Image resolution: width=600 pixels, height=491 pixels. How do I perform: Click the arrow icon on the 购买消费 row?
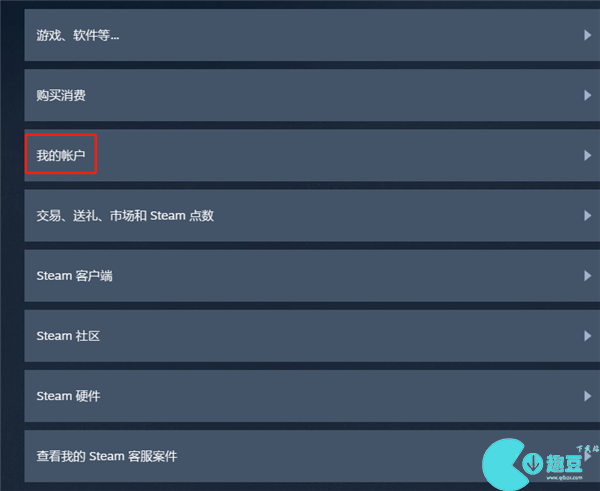587,95
